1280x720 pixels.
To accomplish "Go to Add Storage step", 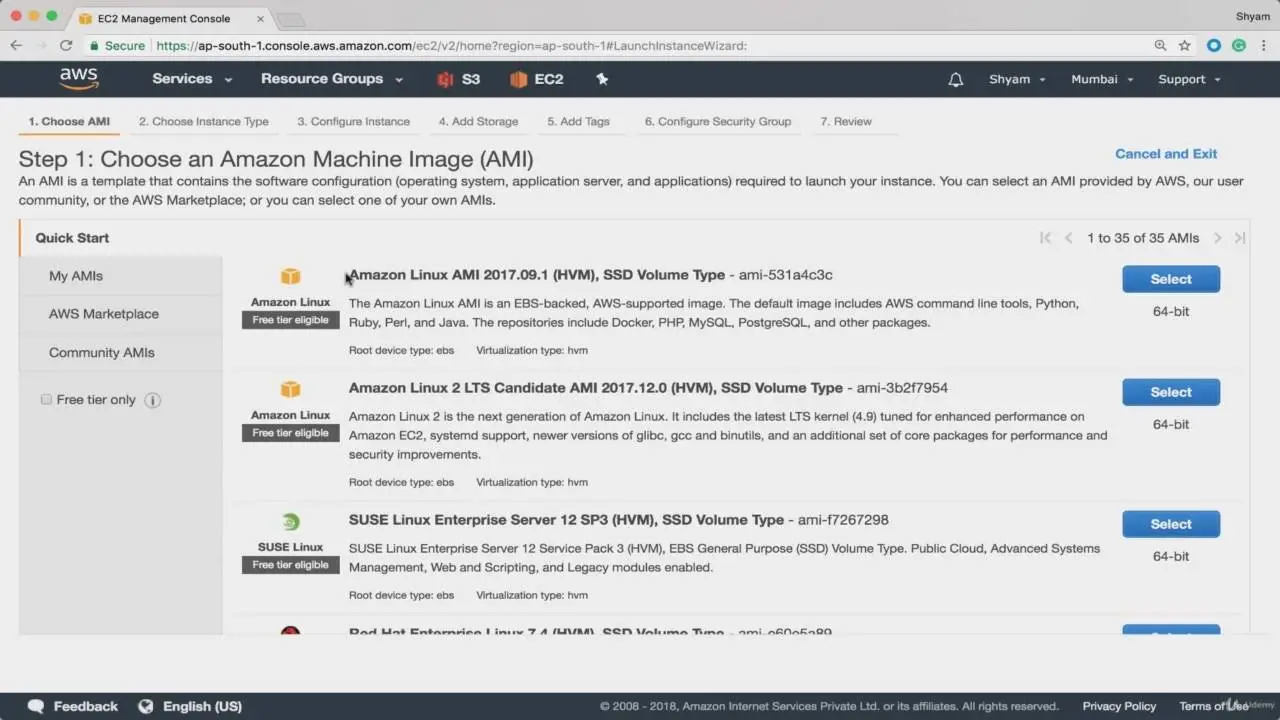I will (x=478, y=122).
